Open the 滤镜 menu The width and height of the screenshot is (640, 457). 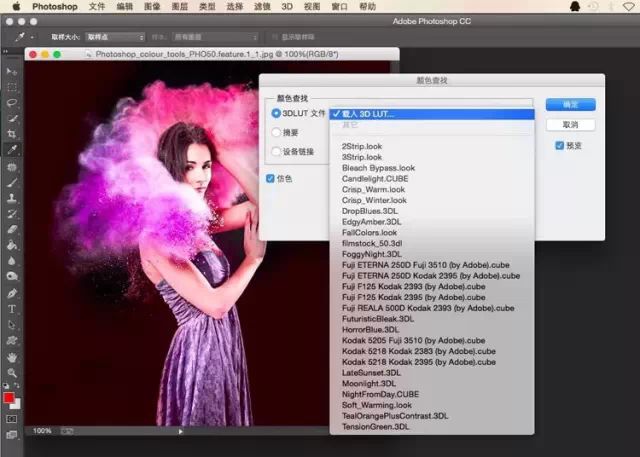tap(262, 6)
